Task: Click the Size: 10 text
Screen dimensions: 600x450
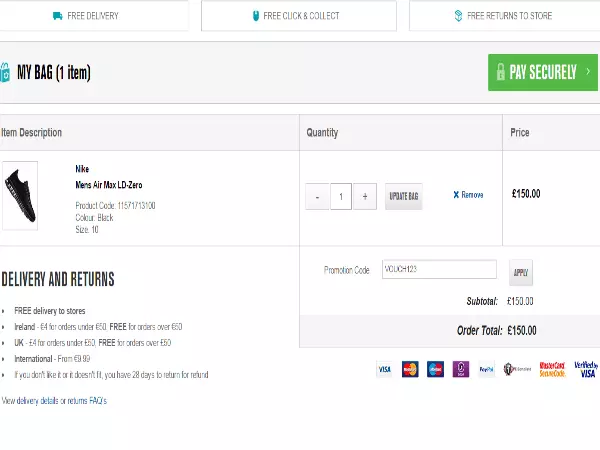Action: [x=87, y=230]
